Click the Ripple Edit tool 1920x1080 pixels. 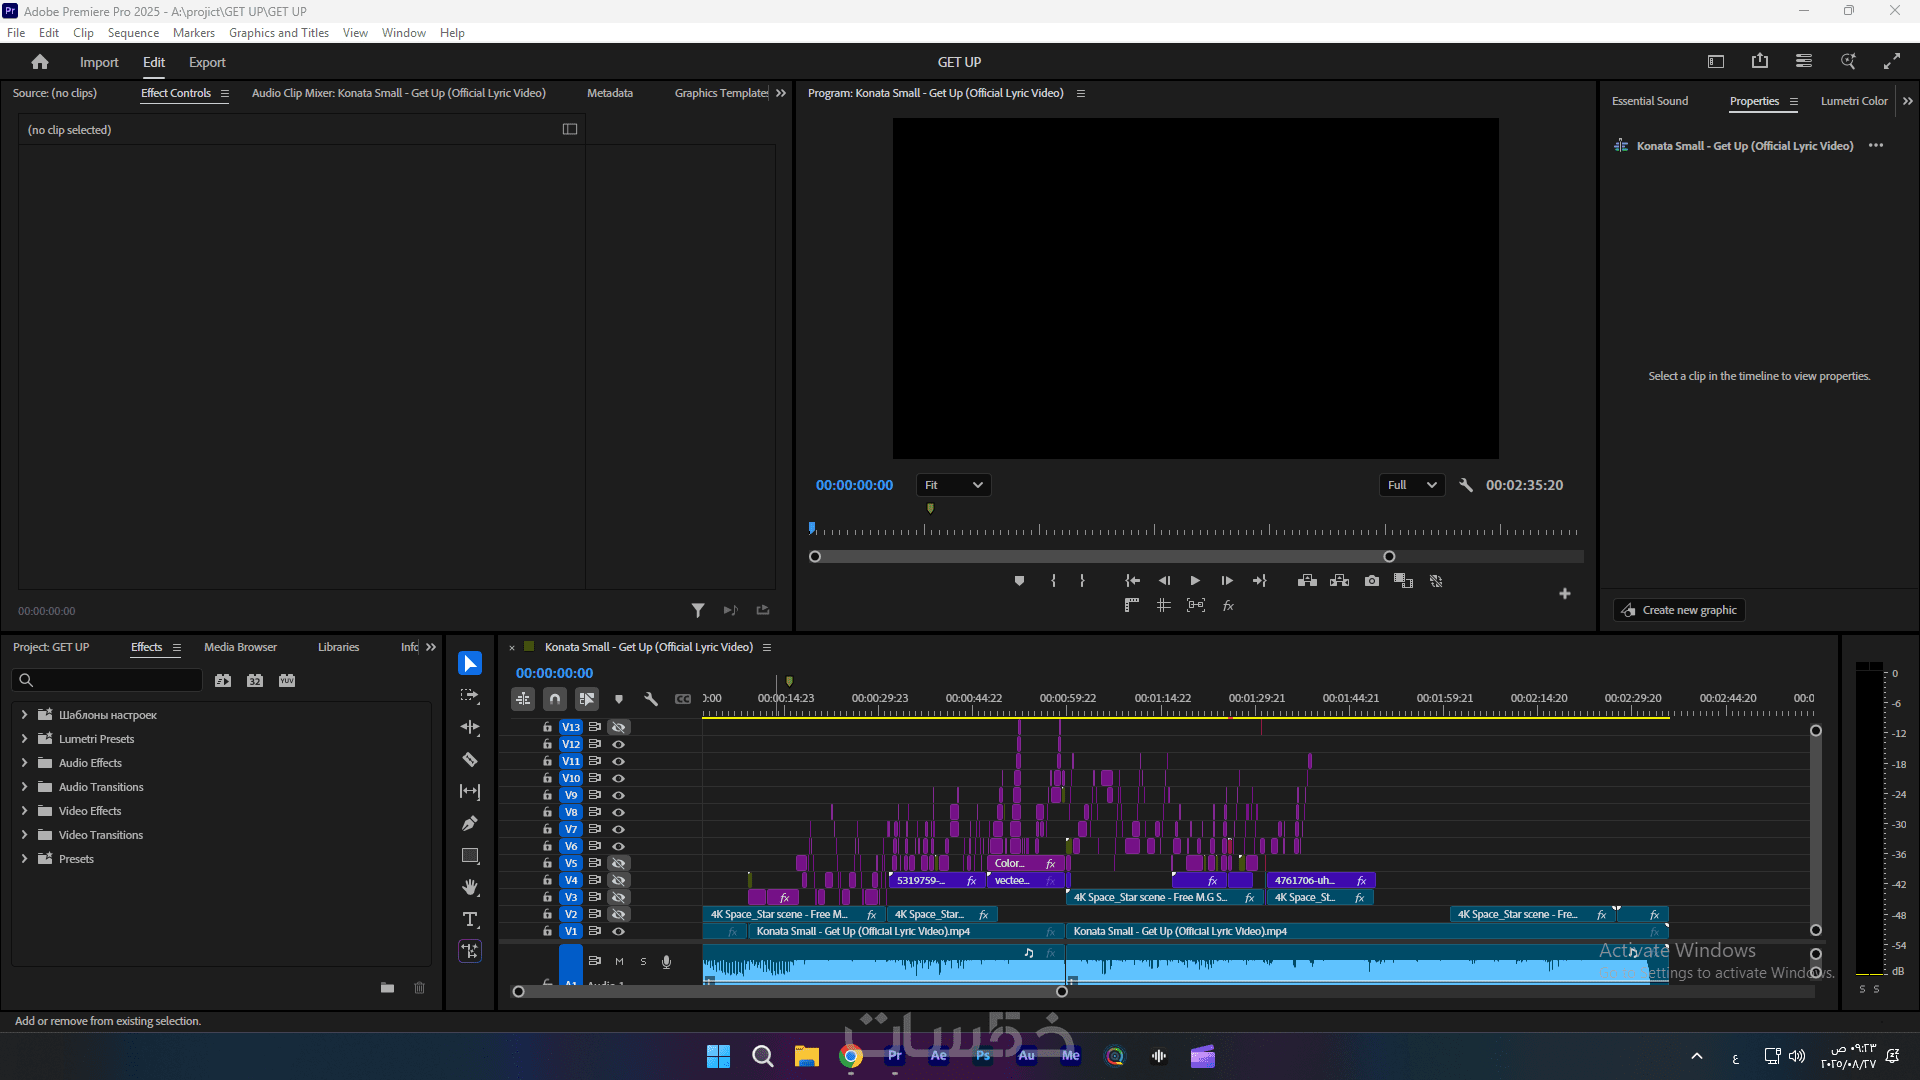pos(470,728)
